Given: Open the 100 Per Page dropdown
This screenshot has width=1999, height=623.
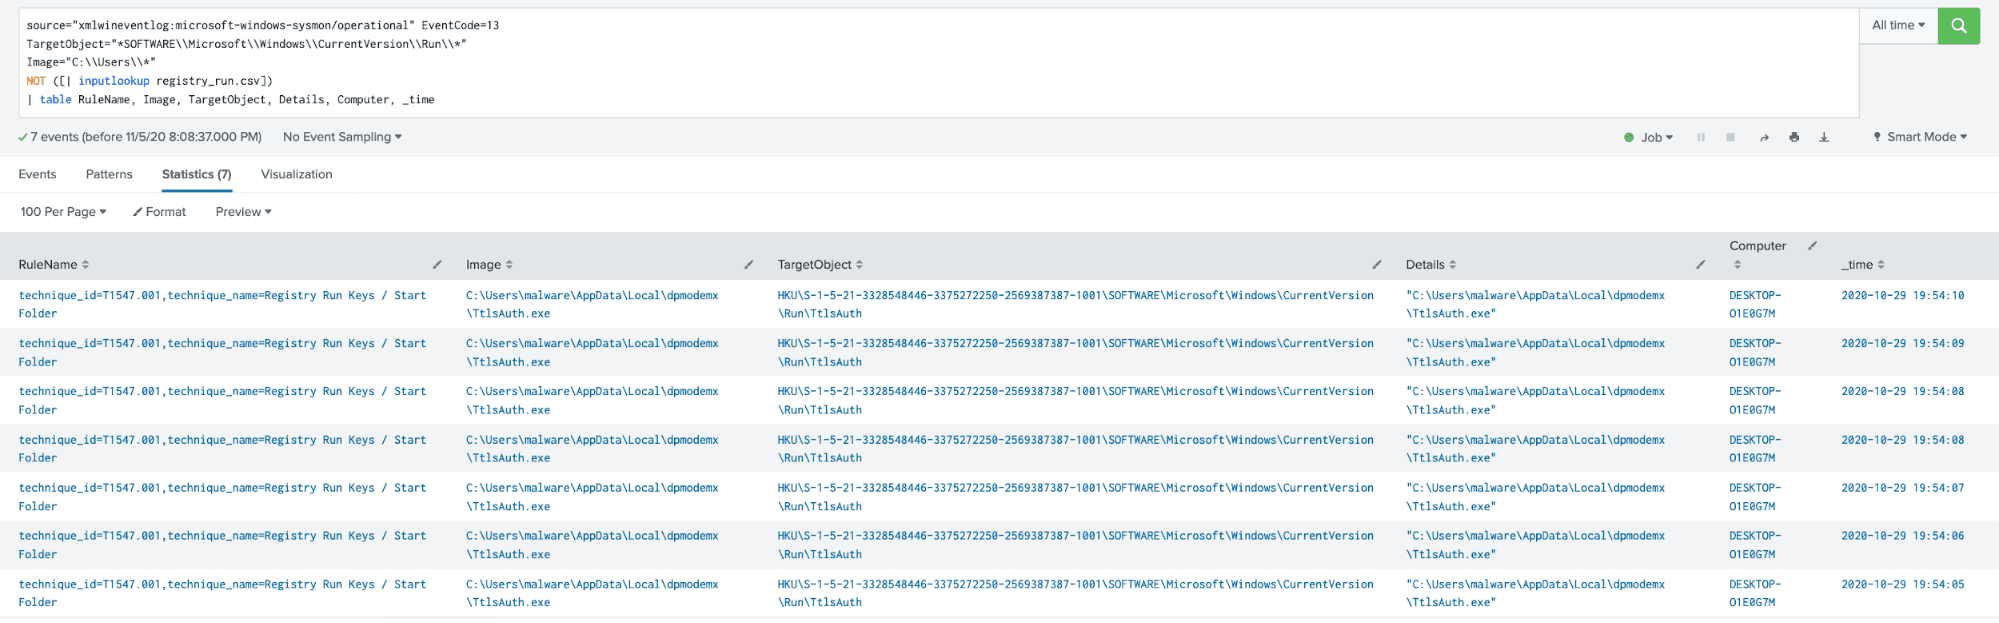Looking at the screenshot, I should (x=63, y=212).
